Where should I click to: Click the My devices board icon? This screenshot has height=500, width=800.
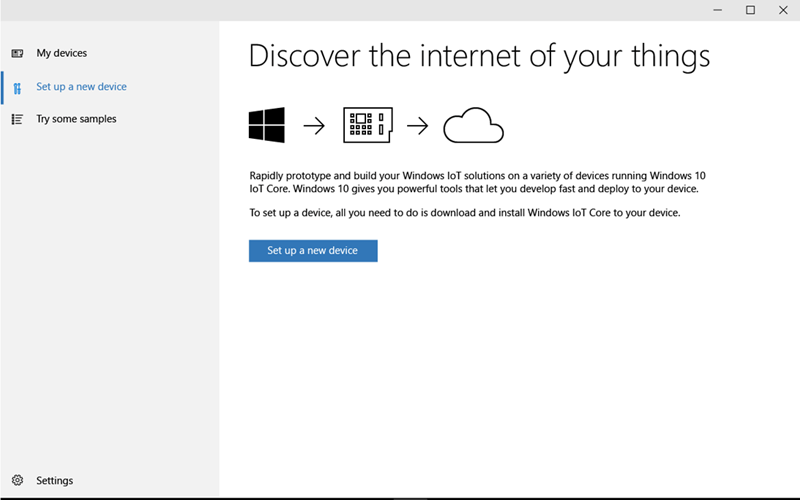17,53
